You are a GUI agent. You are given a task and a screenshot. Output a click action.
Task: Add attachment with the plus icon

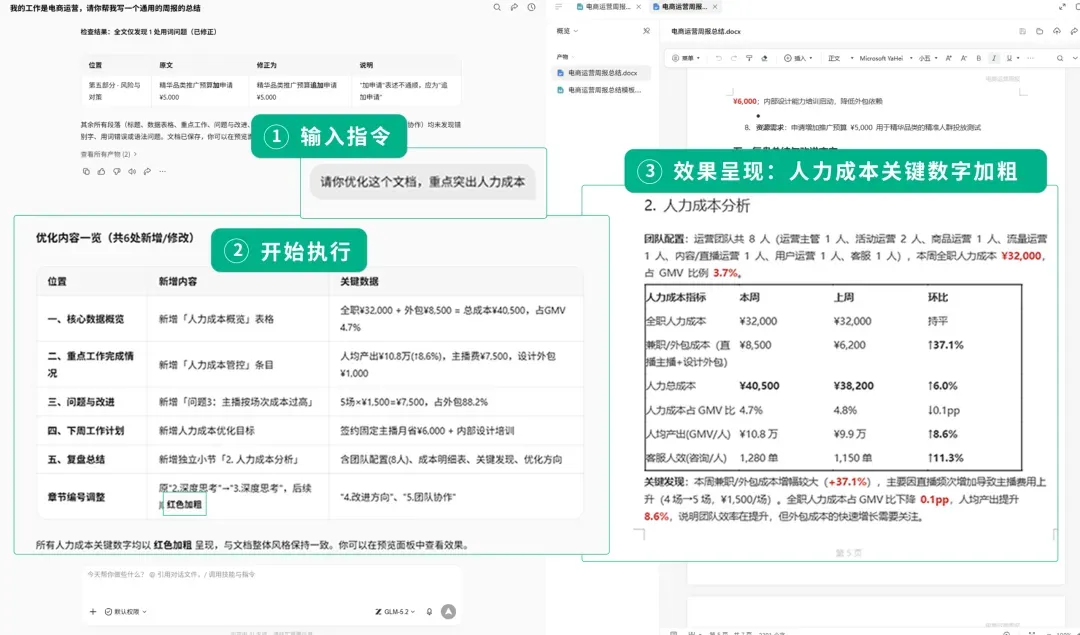coord(93,612)
